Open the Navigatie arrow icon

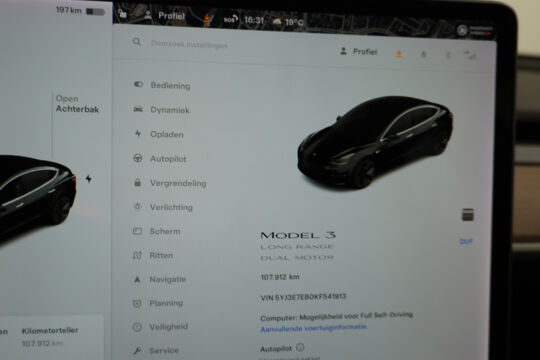point(137,279)
